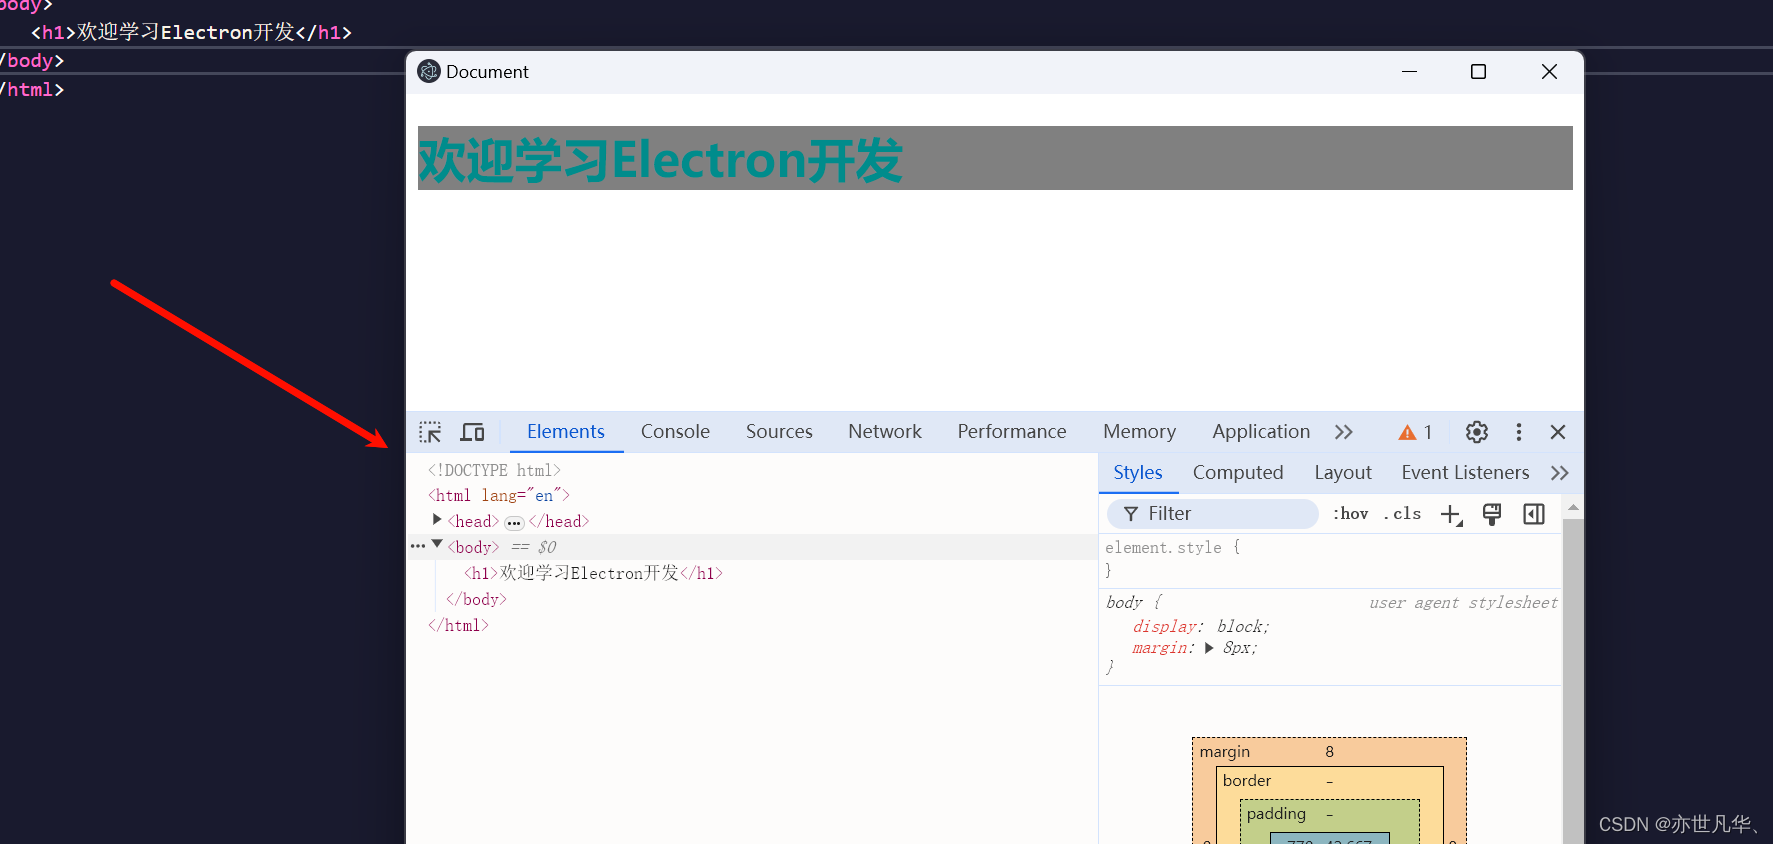Screen dimensions: 1773x844
Task: Expand the head node triangle
Action: [437, 520]
